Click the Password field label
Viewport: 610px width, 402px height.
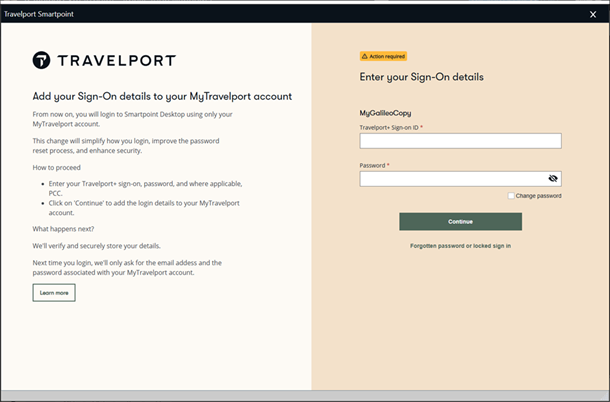pos(374,165)
